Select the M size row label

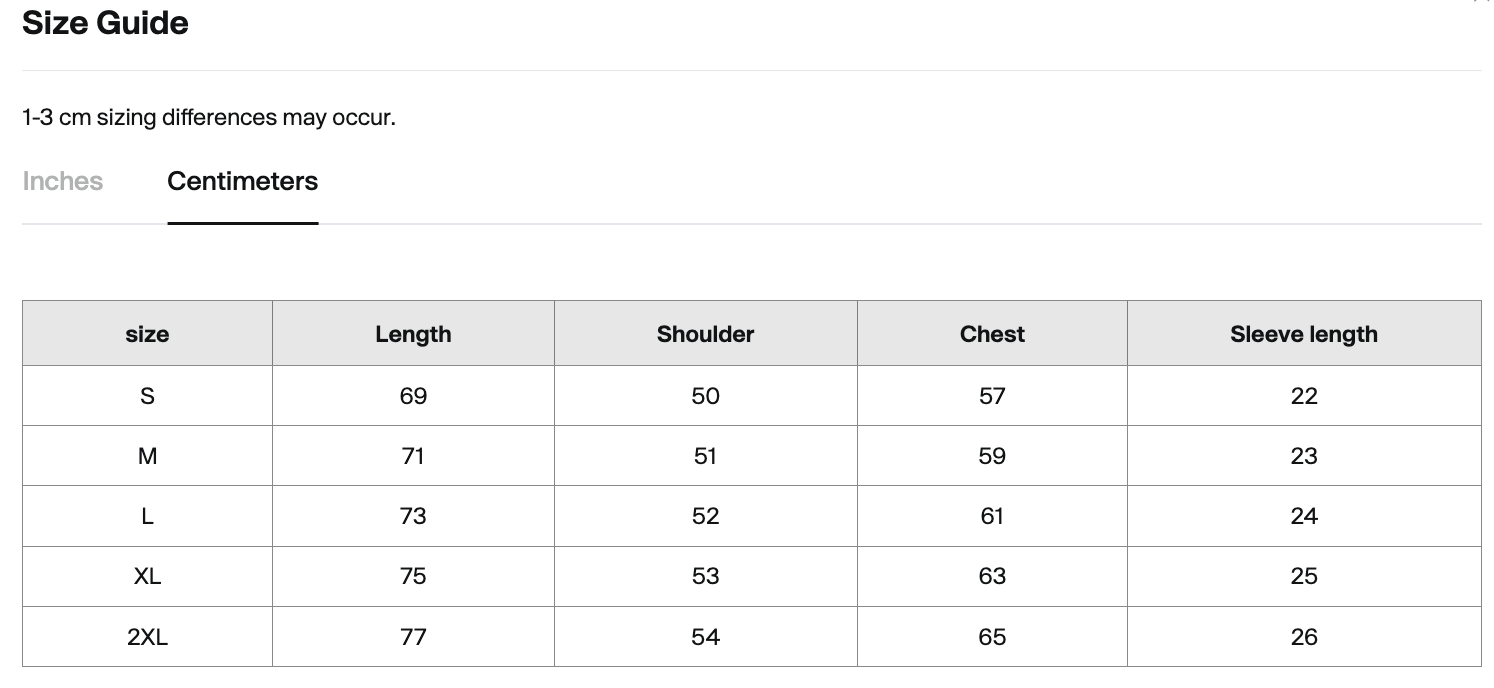click(x=147, y=456)
